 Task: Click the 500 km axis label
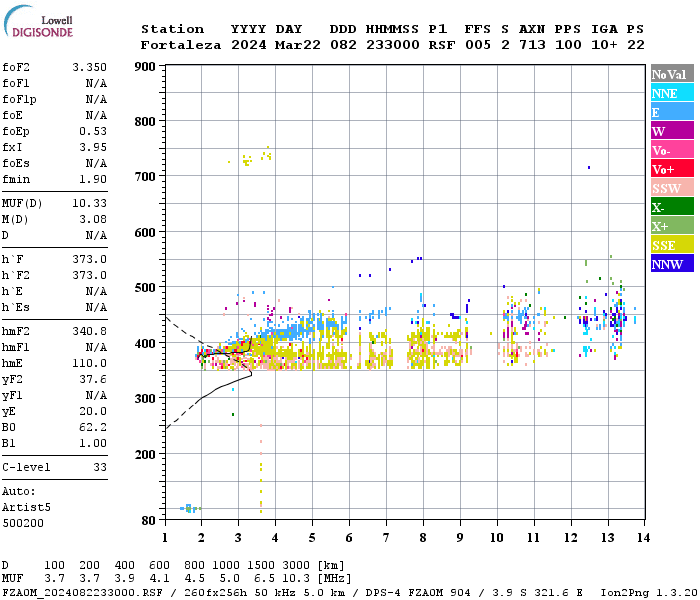tap(145, 288)
